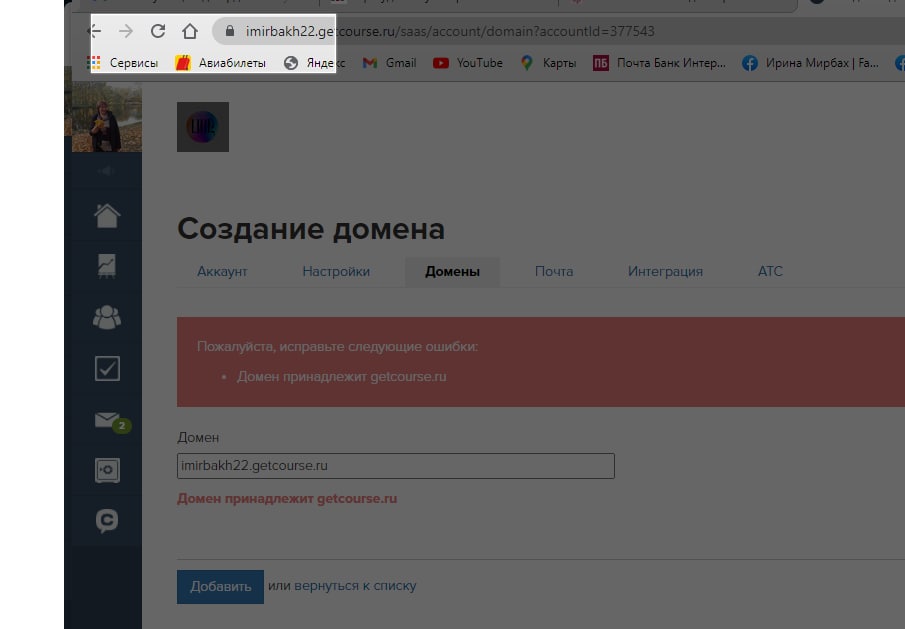Open the Ирина Мирбах Facebook bookmark
The height and width of the screenshot is (629, 905).
[x=810, y=63]
